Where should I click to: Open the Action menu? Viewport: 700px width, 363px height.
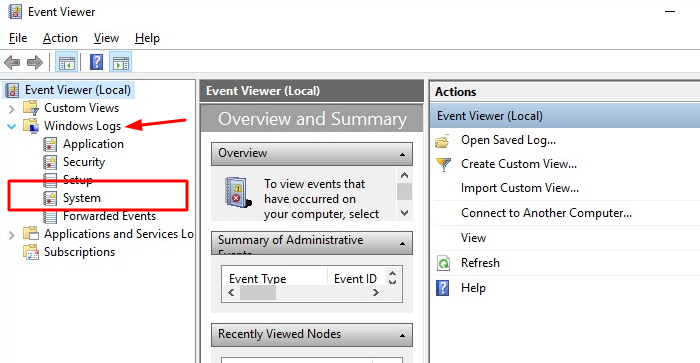point(60,38)
